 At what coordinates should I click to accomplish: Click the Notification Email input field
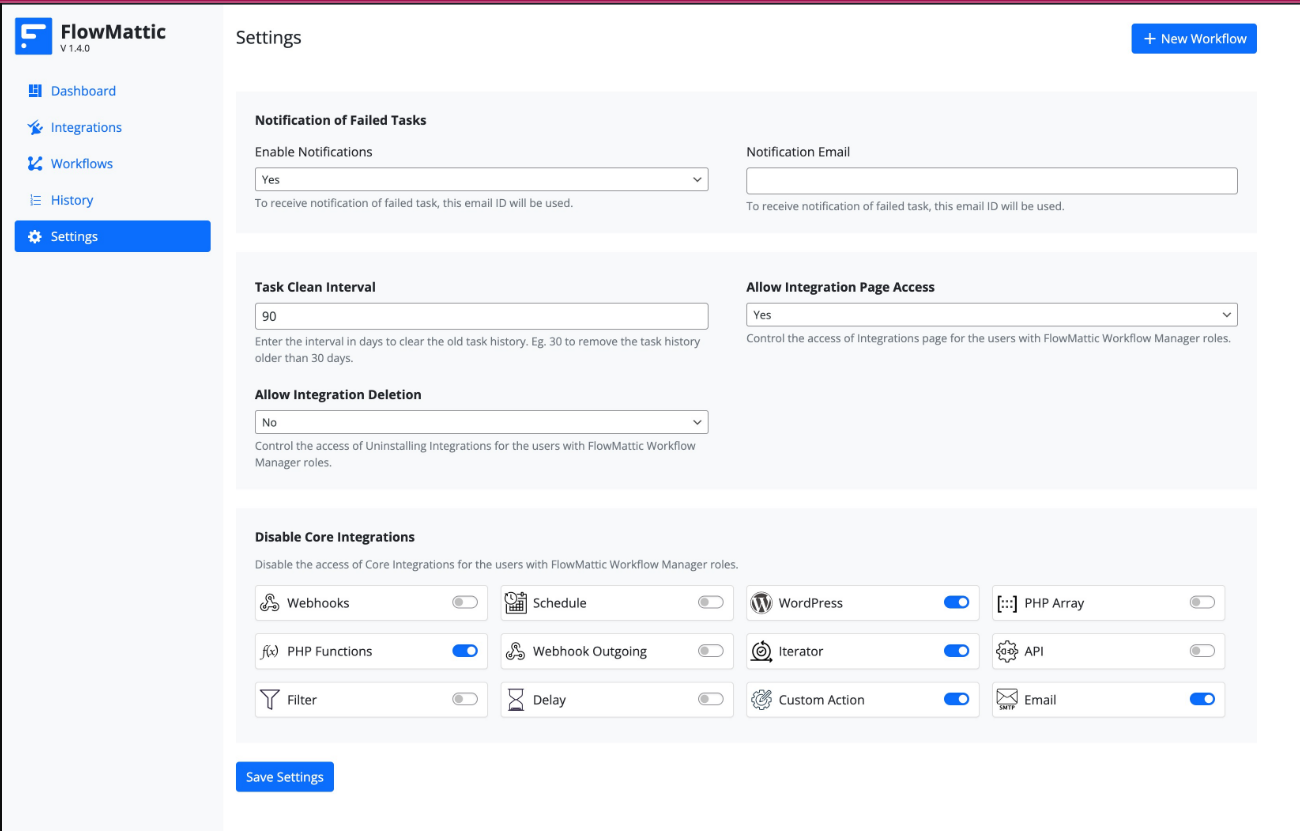coord(991,181)
